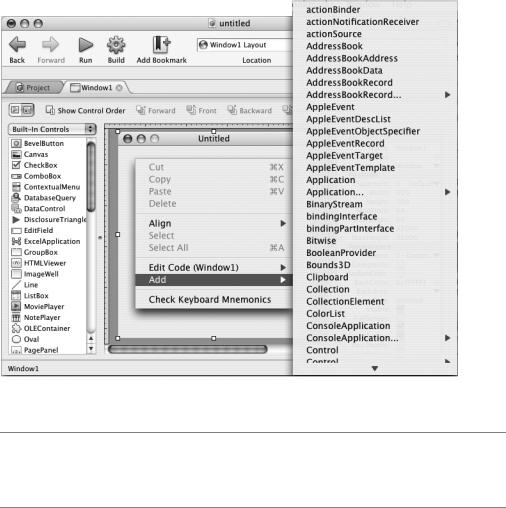Select the EditField control icon
Image resolution: width=506 pixels, height=508 pixels.
coord(16,231)
